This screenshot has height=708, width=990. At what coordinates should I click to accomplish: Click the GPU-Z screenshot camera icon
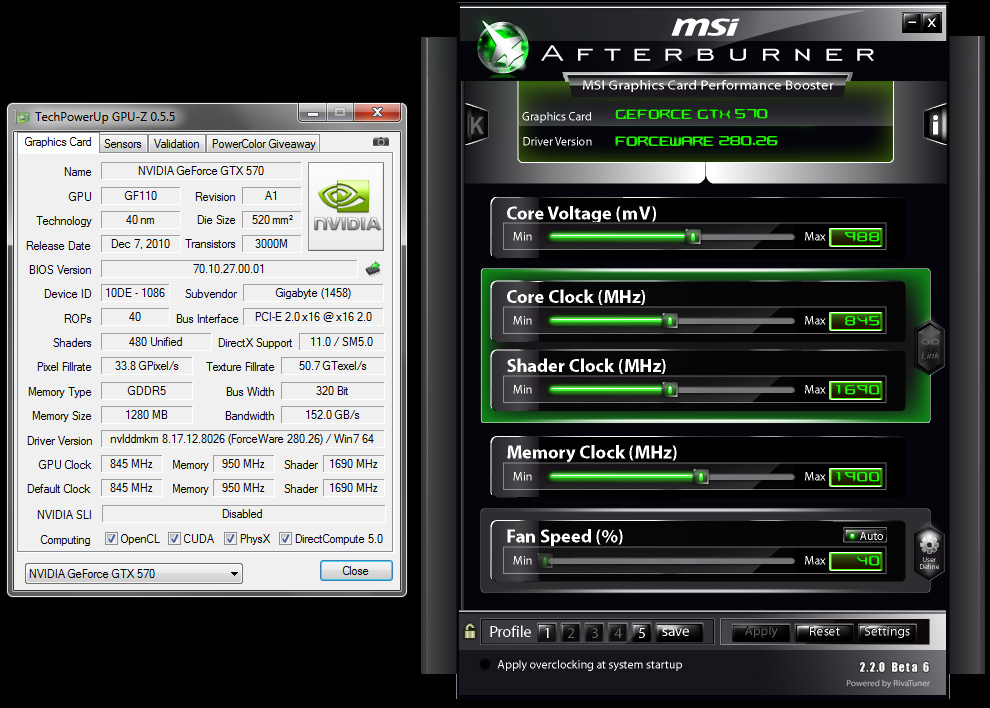[x=381, y=142]
